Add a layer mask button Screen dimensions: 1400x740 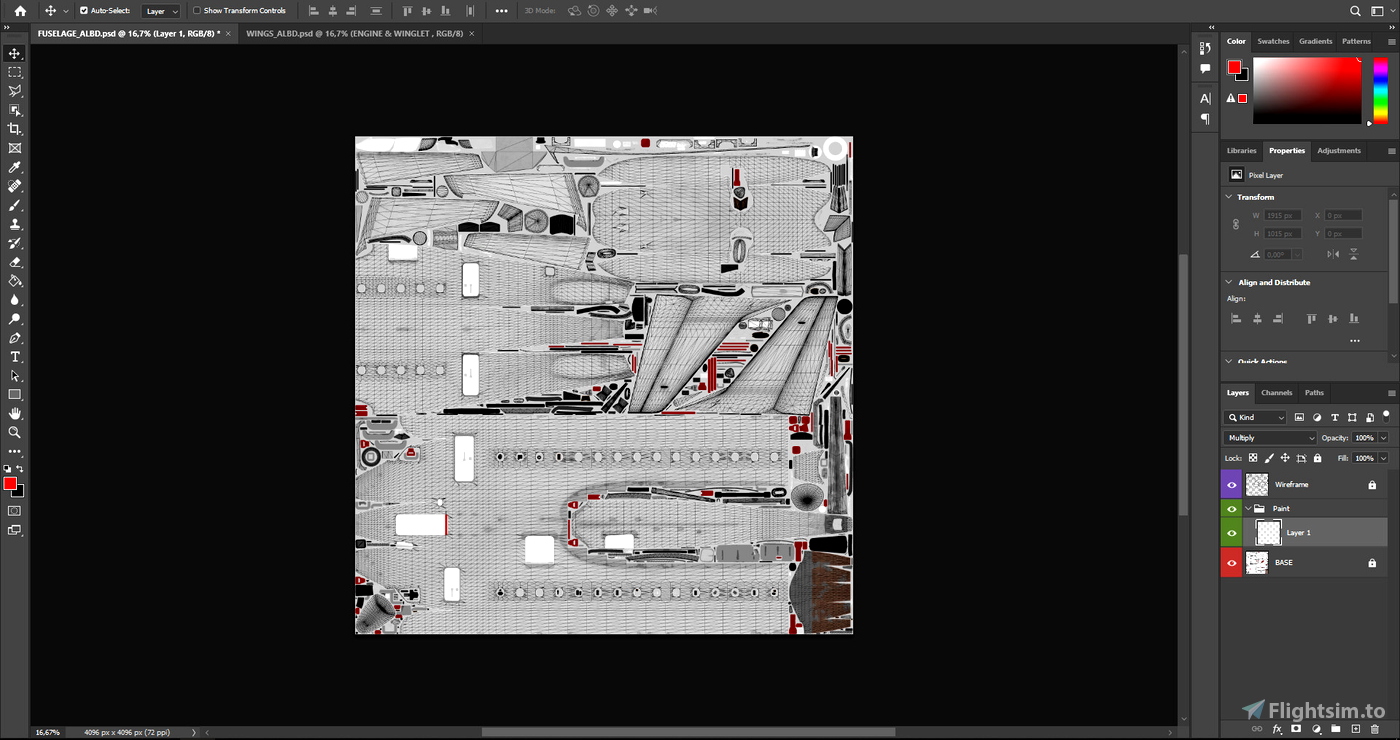point(1296,729)
